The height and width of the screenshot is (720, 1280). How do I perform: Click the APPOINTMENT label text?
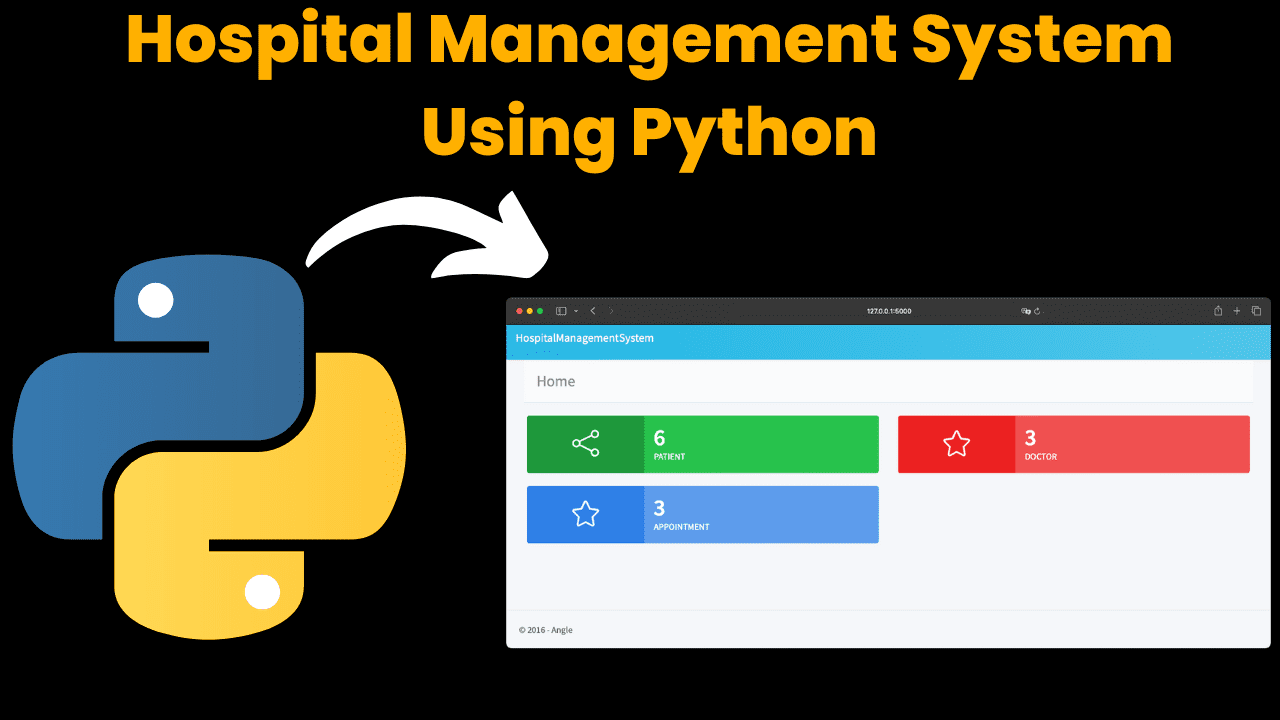[x=682, y=527]
